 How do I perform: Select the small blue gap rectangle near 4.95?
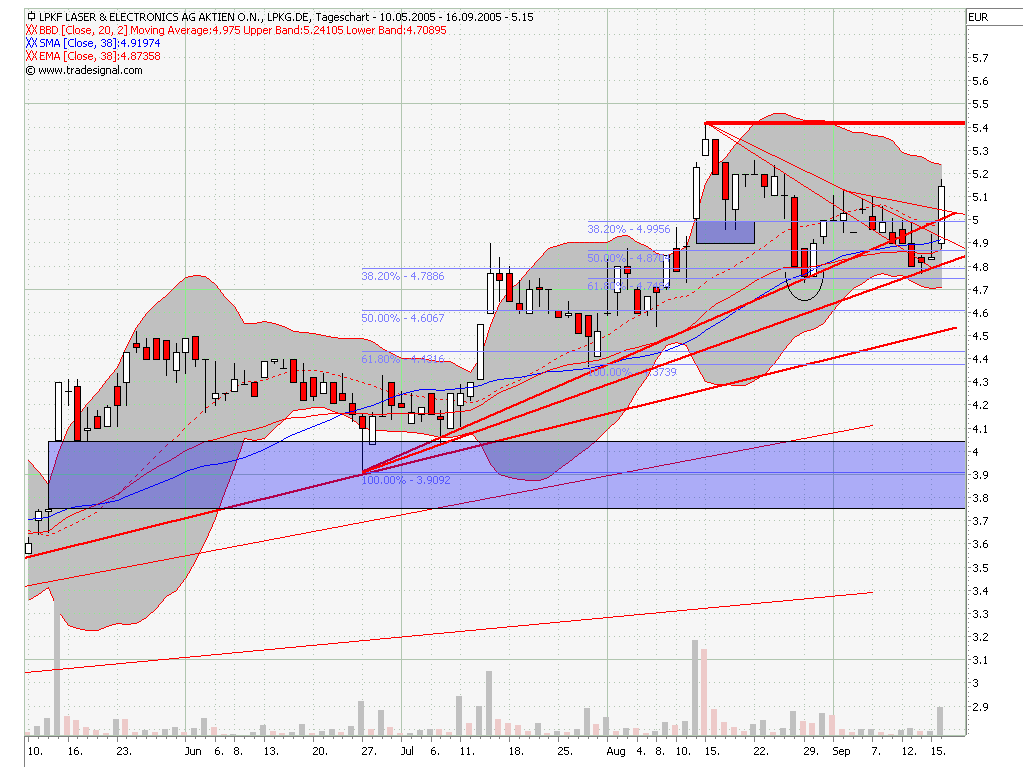point(726,232)
